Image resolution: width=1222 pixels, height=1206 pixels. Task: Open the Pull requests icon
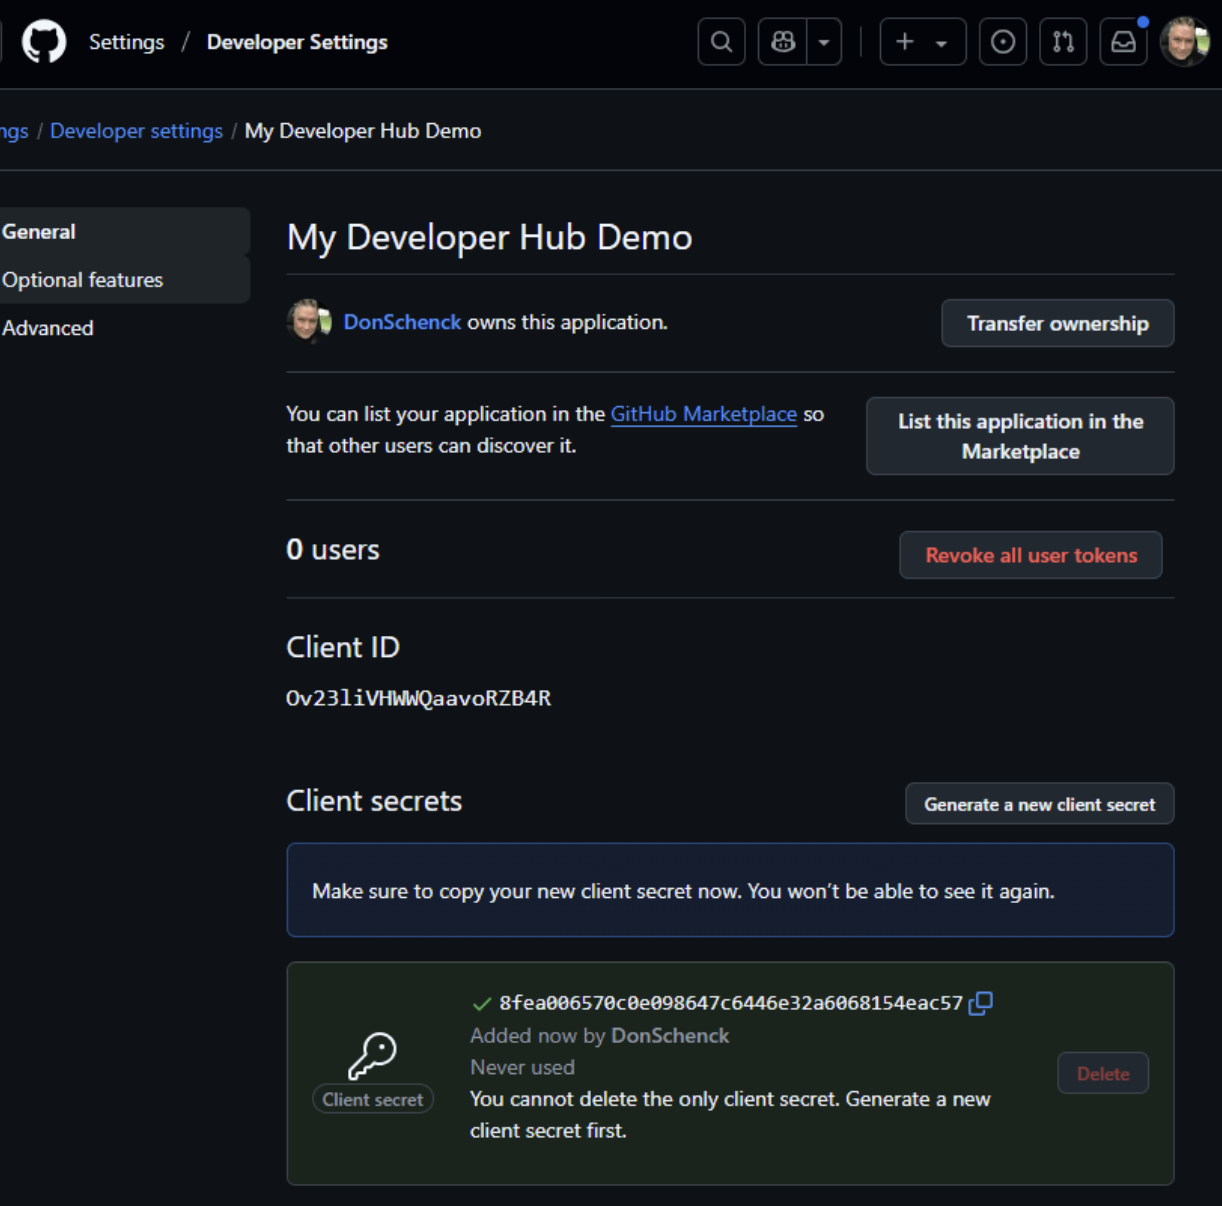click(1063, 42)
